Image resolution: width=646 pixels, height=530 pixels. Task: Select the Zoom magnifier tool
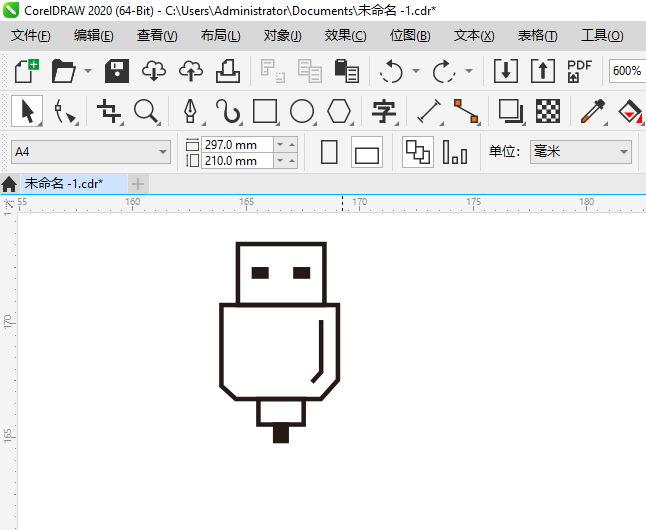click(x=146, y=111)
